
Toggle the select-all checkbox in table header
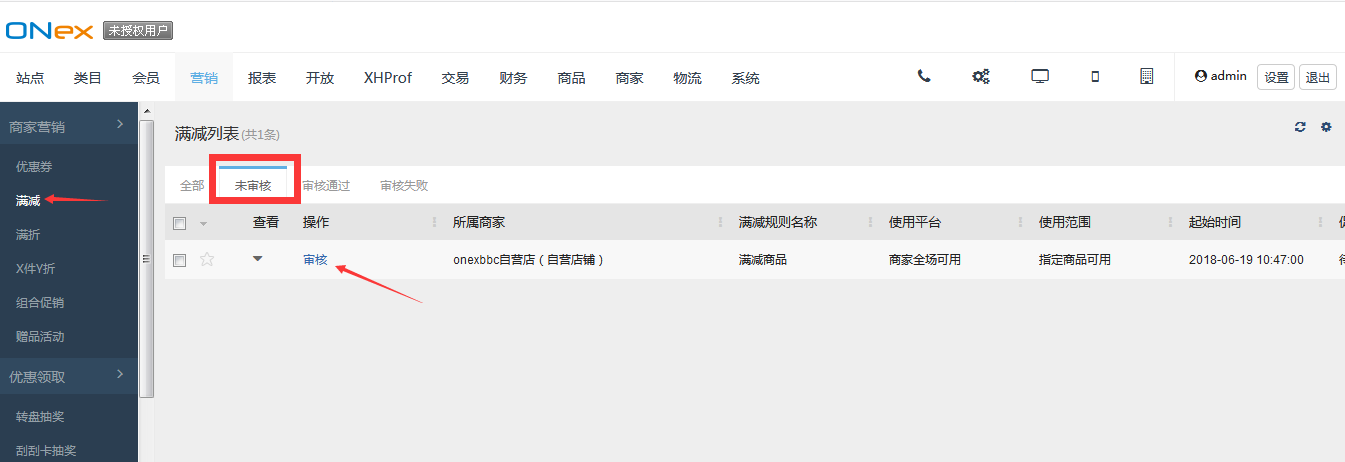(180, 223)
